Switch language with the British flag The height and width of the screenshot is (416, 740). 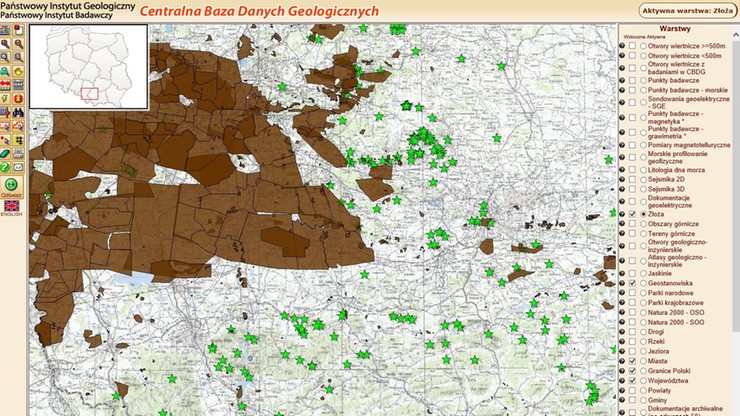click(11, 206)
